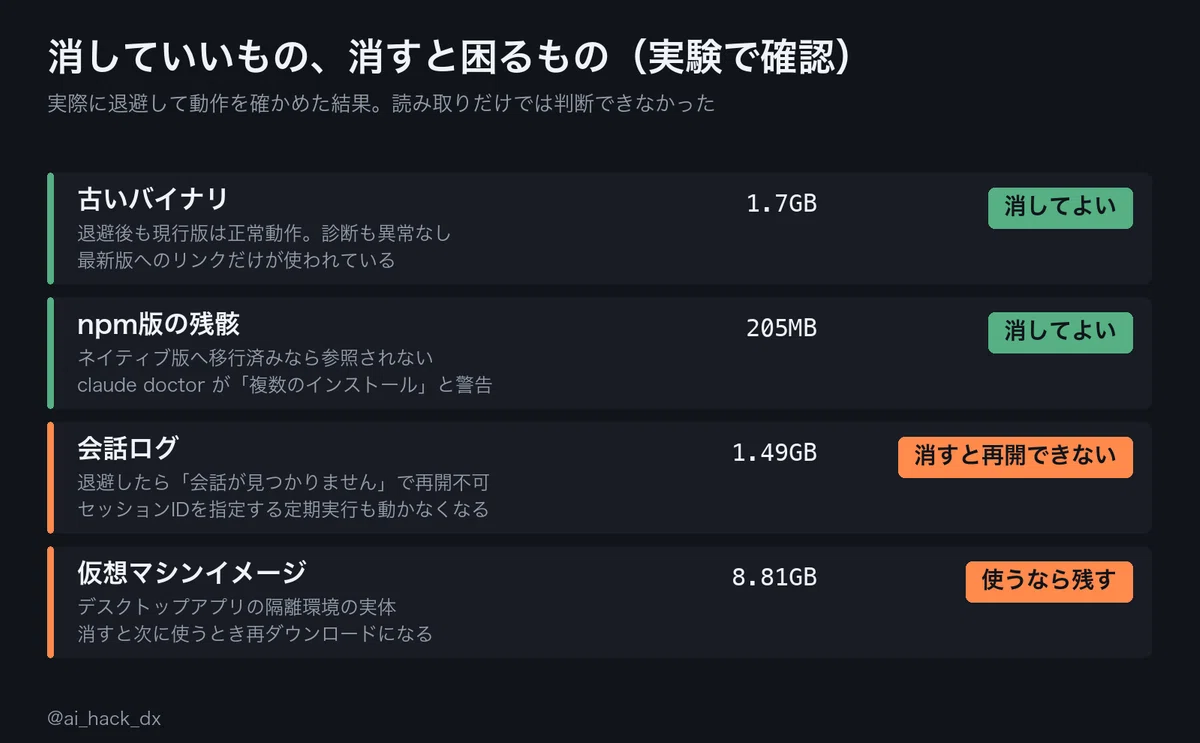Open the 古いバイナリ row title

pos(153,200)
